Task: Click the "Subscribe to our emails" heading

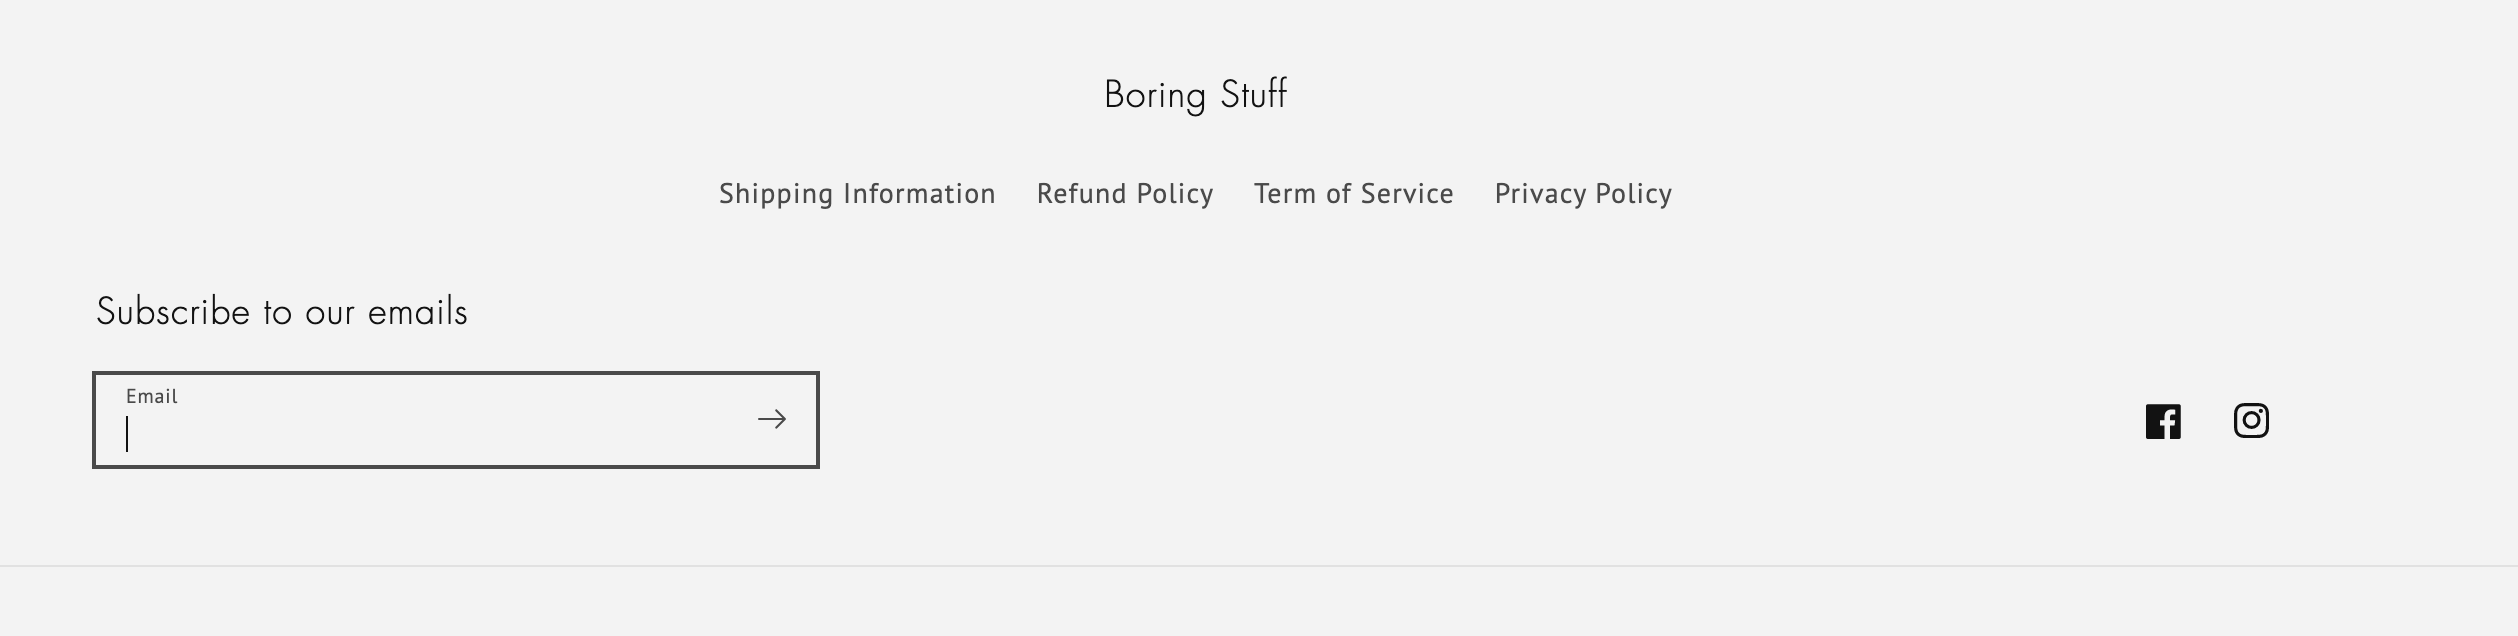Action: [x=282, y=312]
